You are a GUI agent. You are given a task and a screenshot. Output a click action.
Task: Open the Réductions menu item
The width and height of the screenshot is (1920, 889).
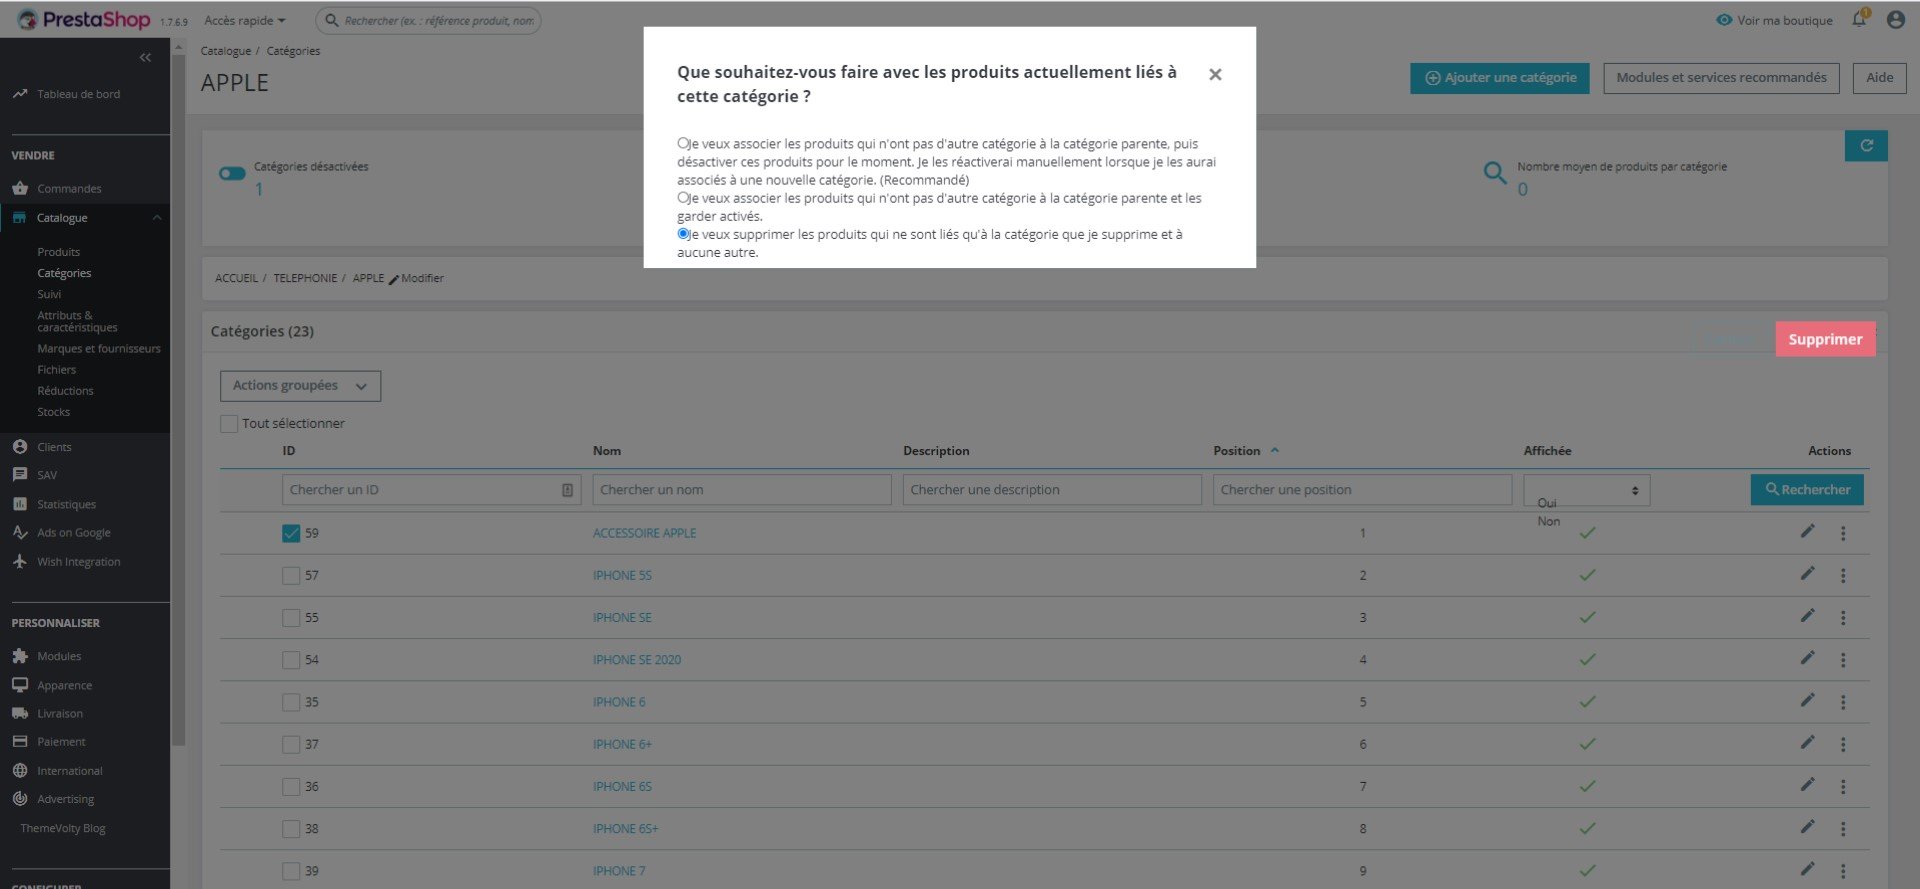(x=65, y=391)
